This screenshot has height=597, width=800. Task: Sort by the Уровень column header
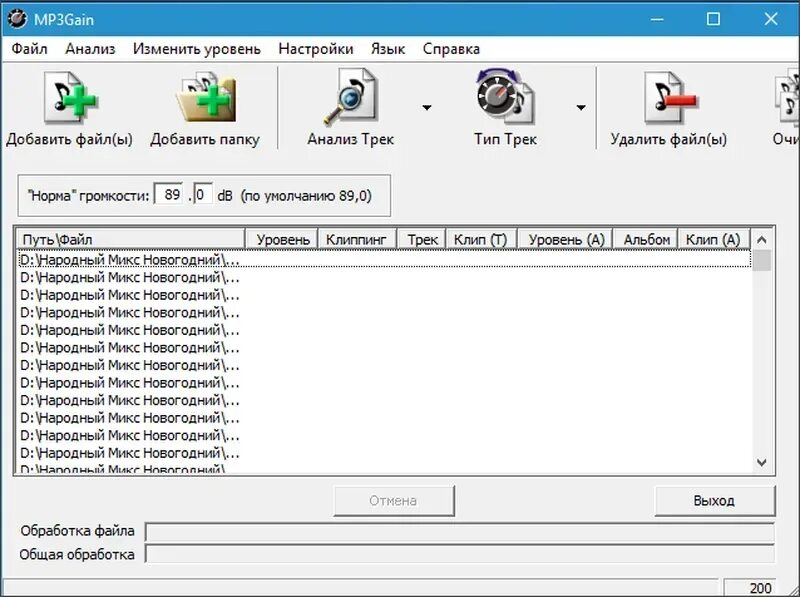(x=282, y=239)
